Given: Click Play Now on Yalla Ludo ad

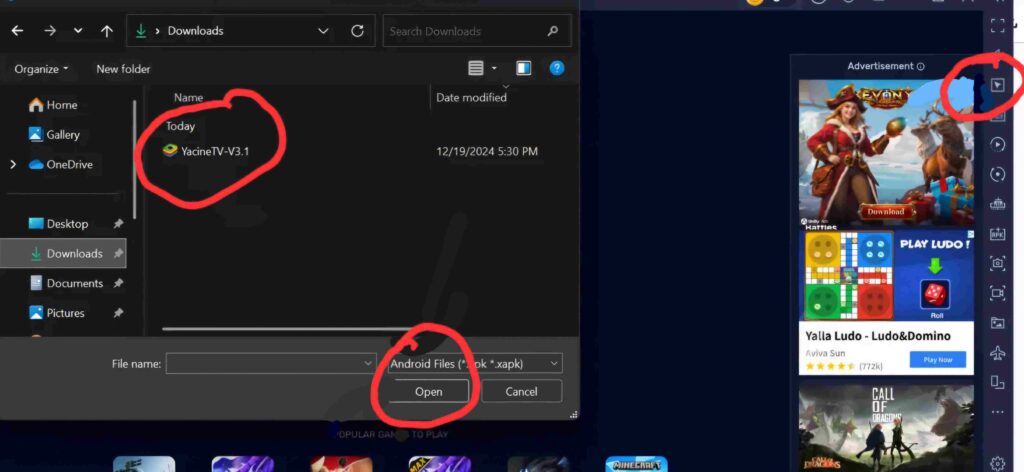Looking at the screenshot, I should point(938,360).
